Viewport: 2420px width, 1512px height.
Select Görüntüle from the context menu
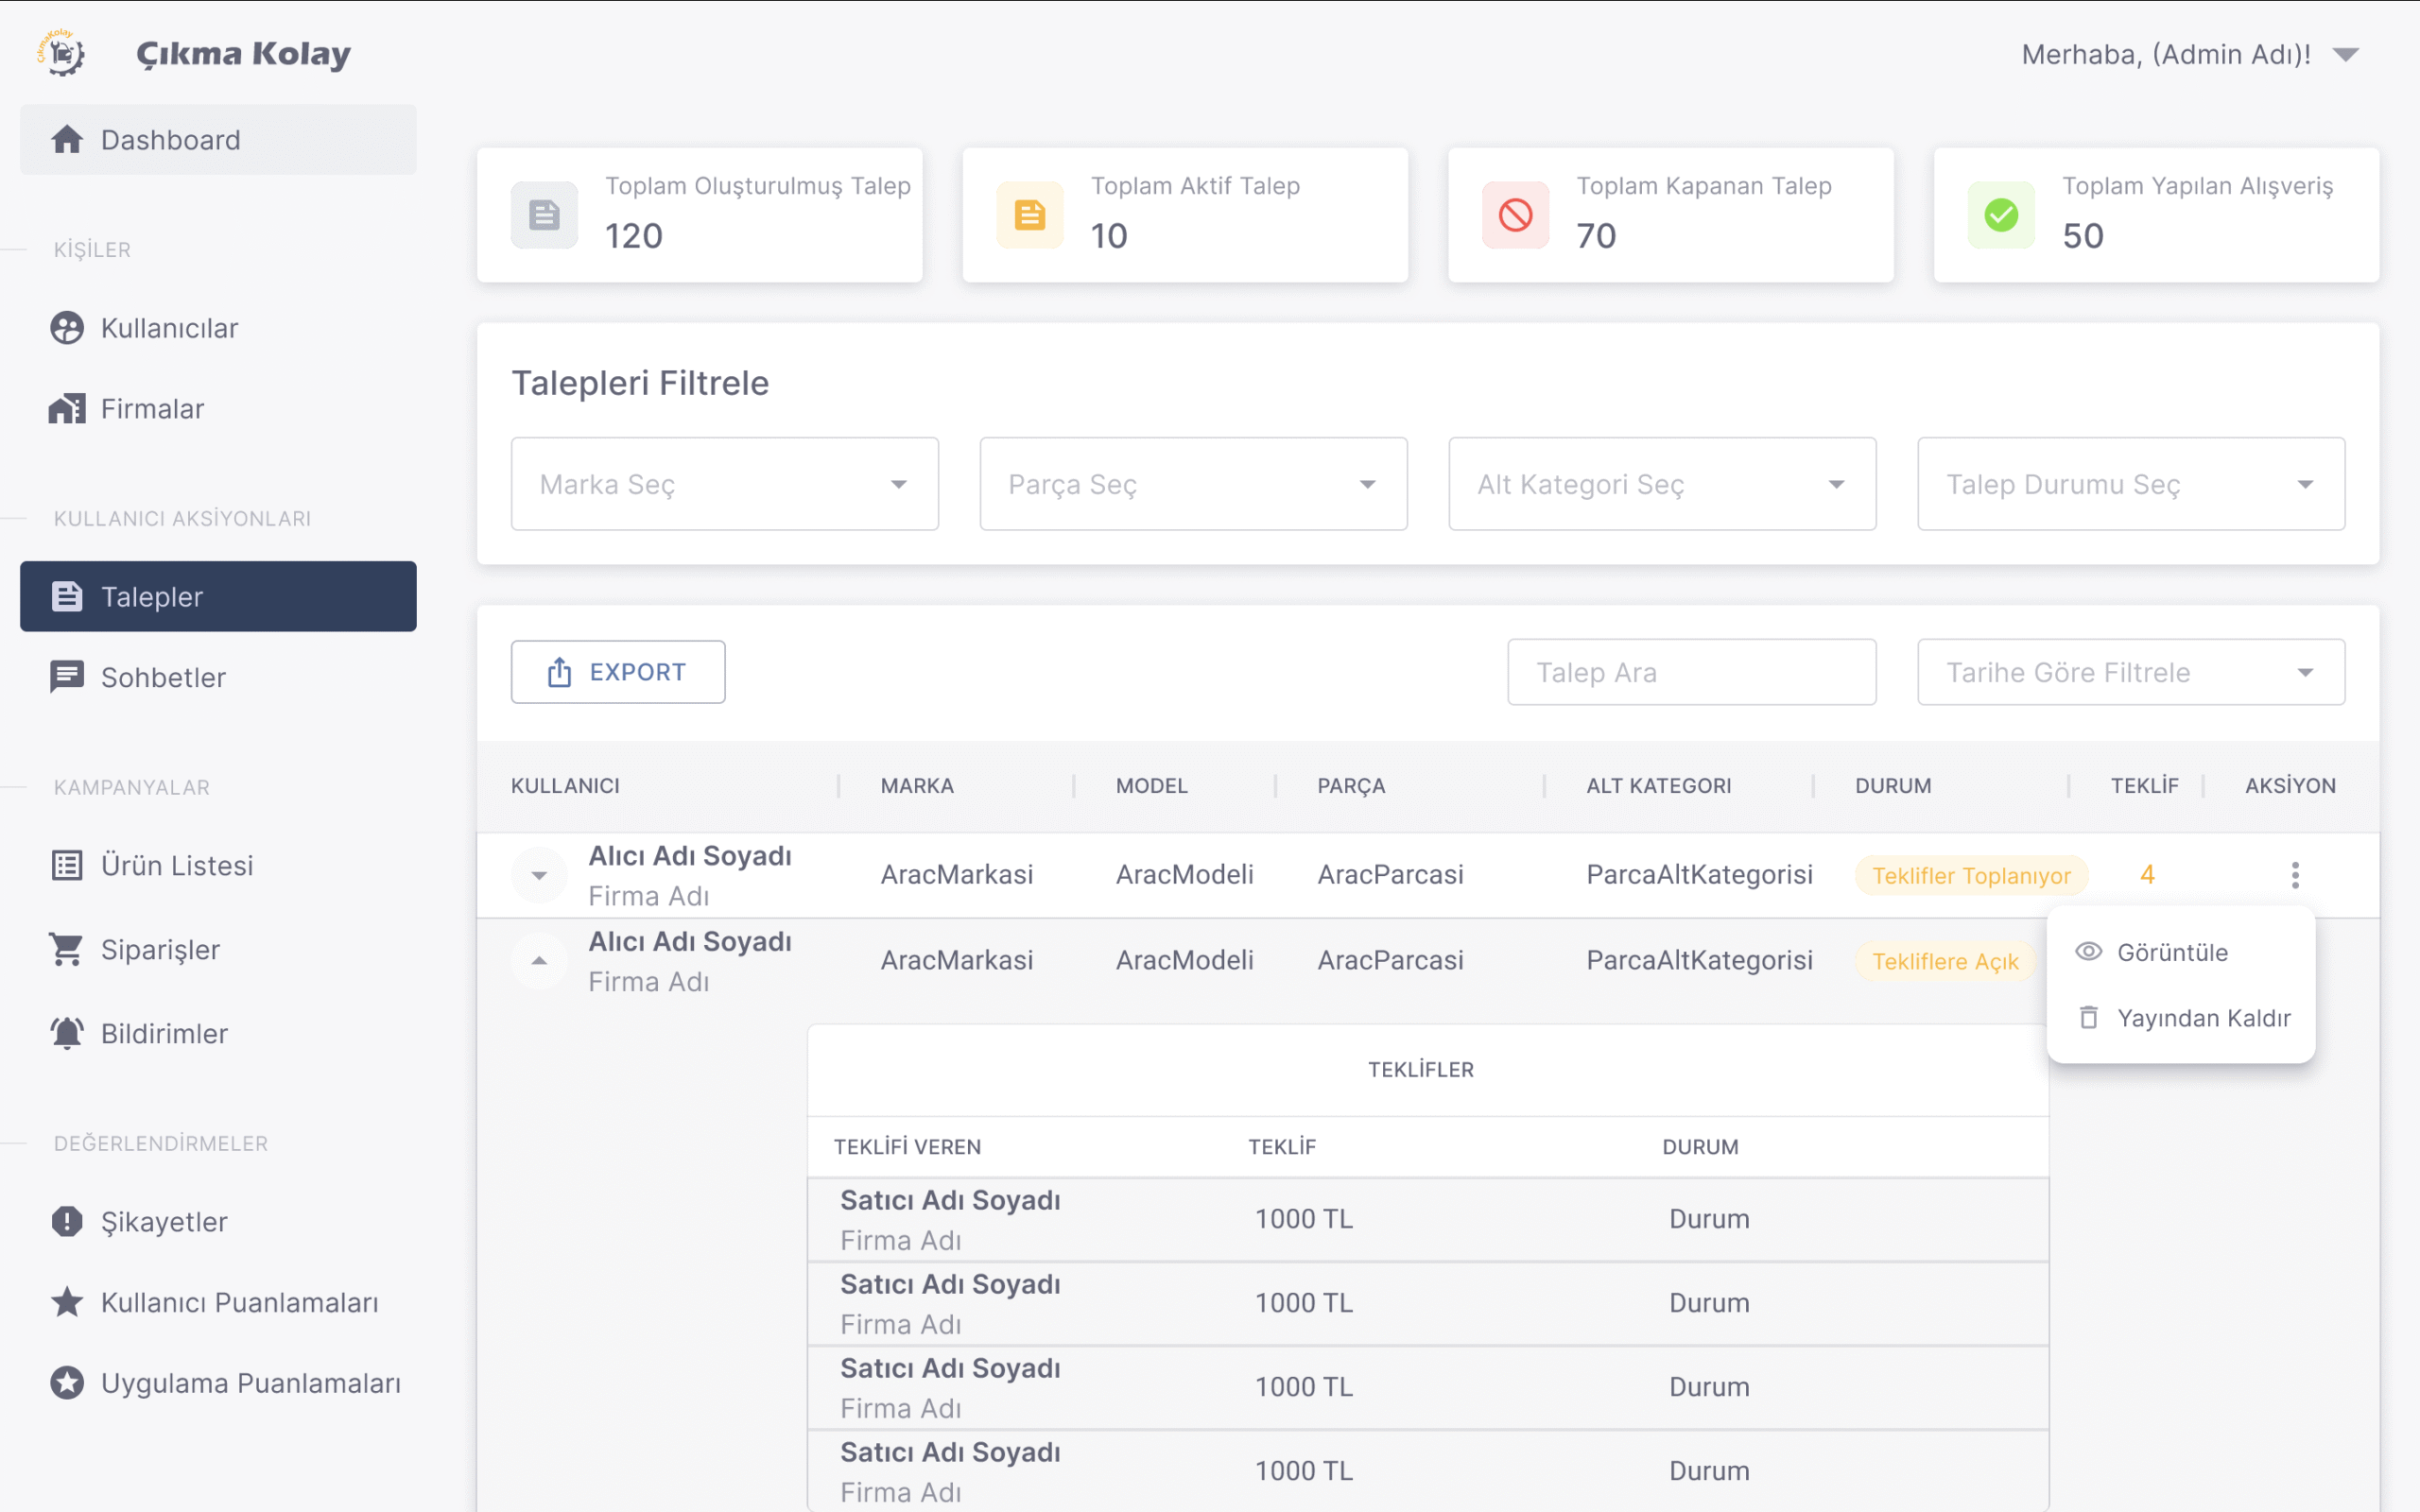coord(2171,952)
